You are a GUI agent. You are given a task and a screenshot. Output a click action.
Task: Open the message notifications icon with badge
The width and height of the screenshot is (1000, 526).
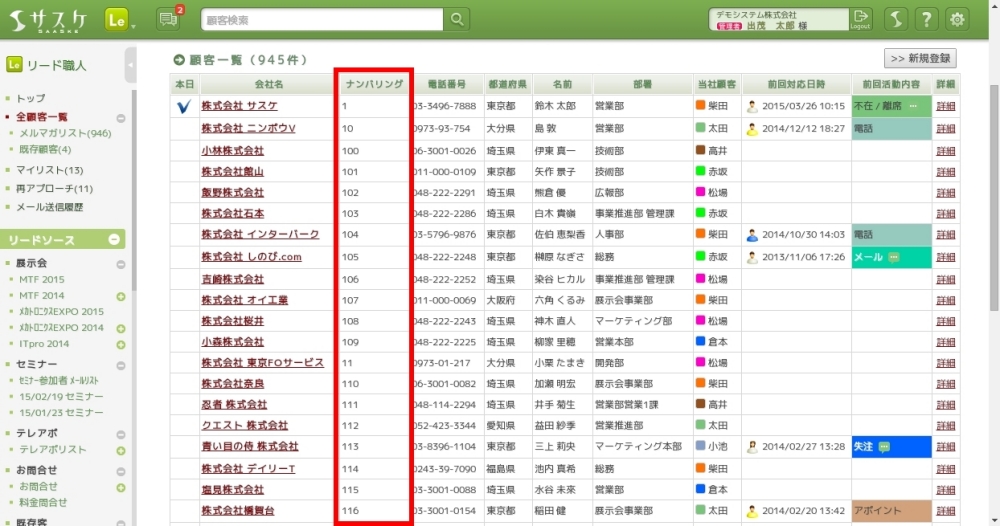pyautogui.click(x=168, y=20)
